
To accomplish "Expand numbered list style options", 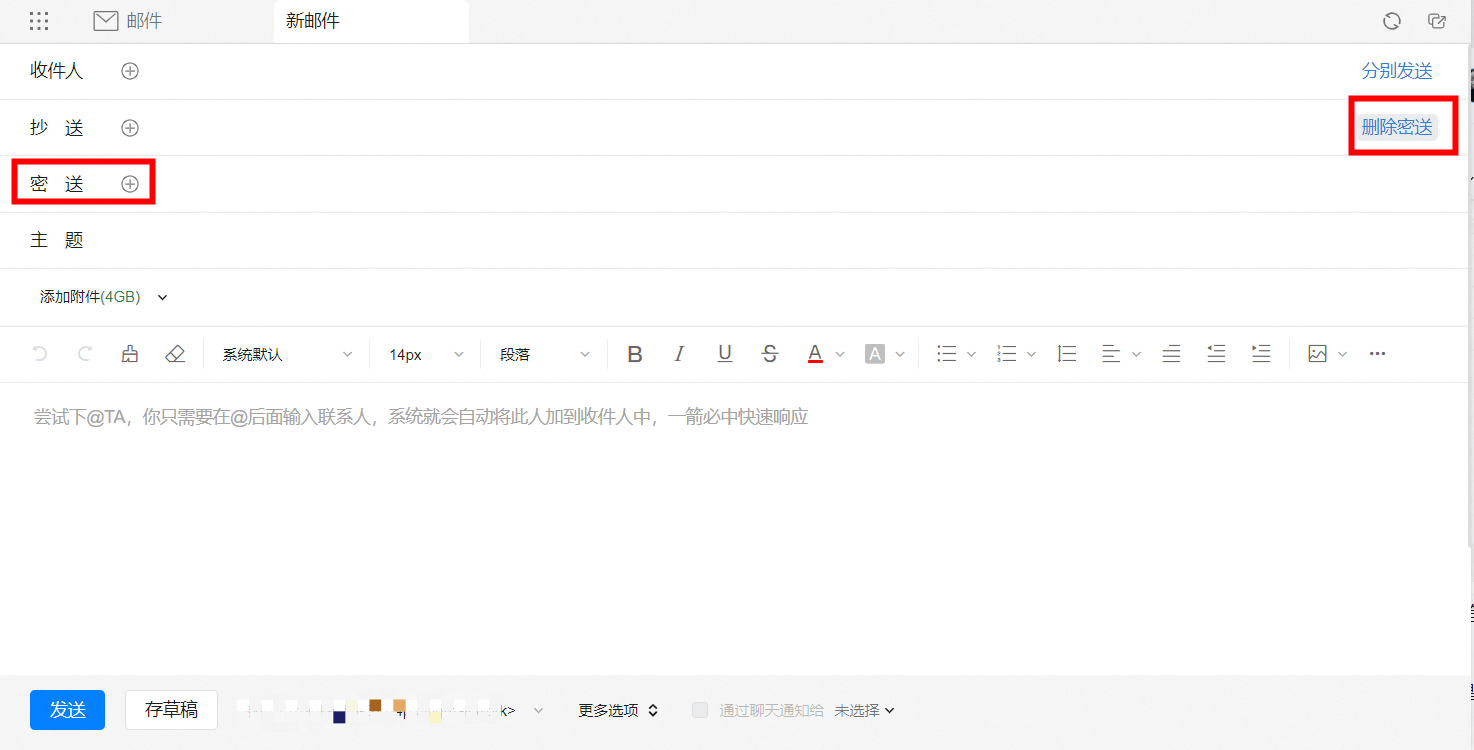I will [x=1032, y=354].
